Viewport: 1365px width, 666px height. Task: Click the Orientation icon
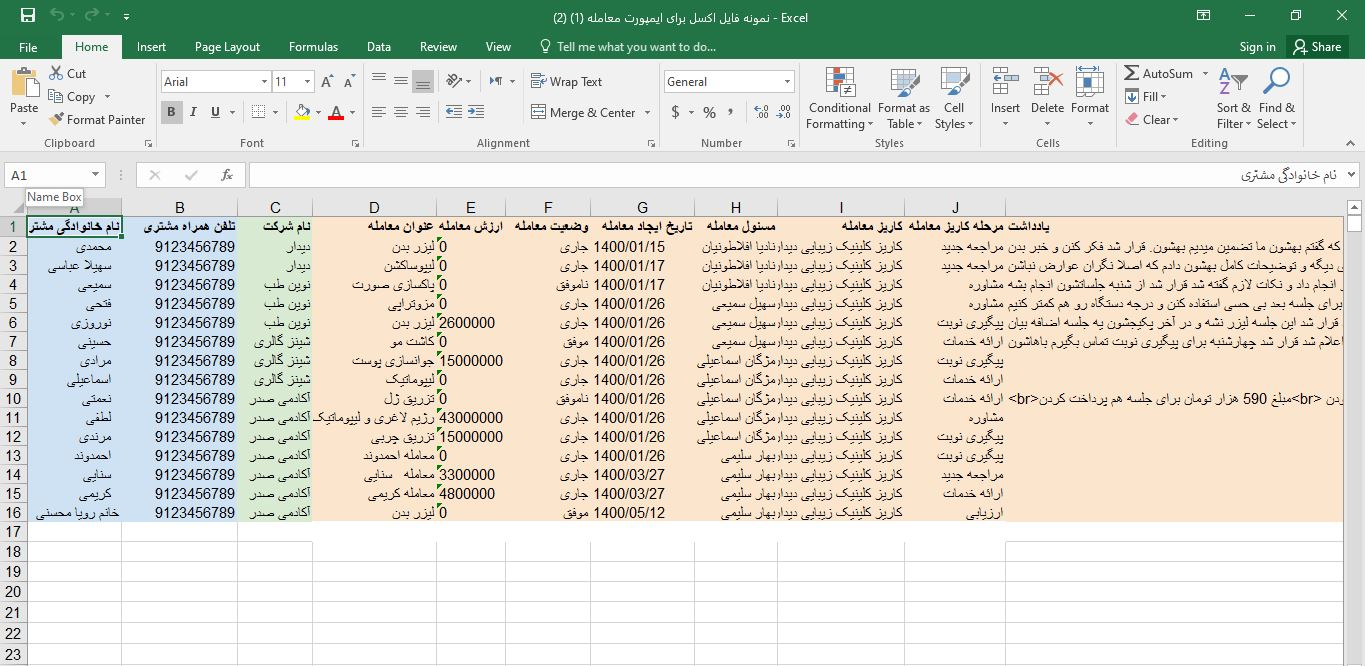click(x=455, y=82)
